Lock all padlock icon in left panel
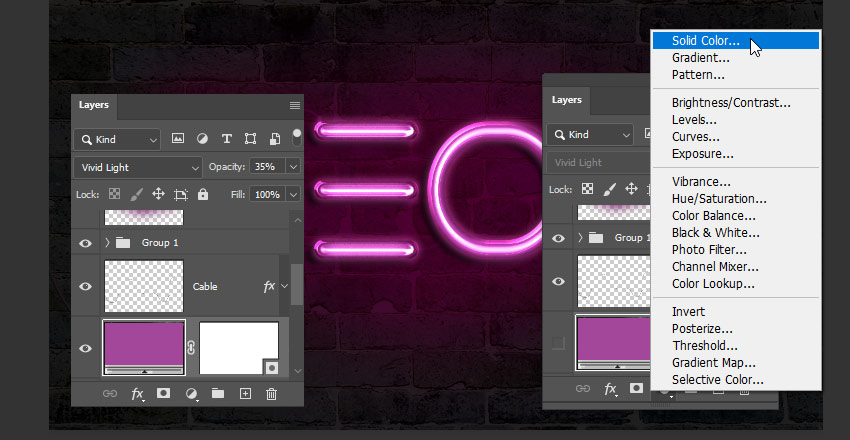 [x=203, y=194]
